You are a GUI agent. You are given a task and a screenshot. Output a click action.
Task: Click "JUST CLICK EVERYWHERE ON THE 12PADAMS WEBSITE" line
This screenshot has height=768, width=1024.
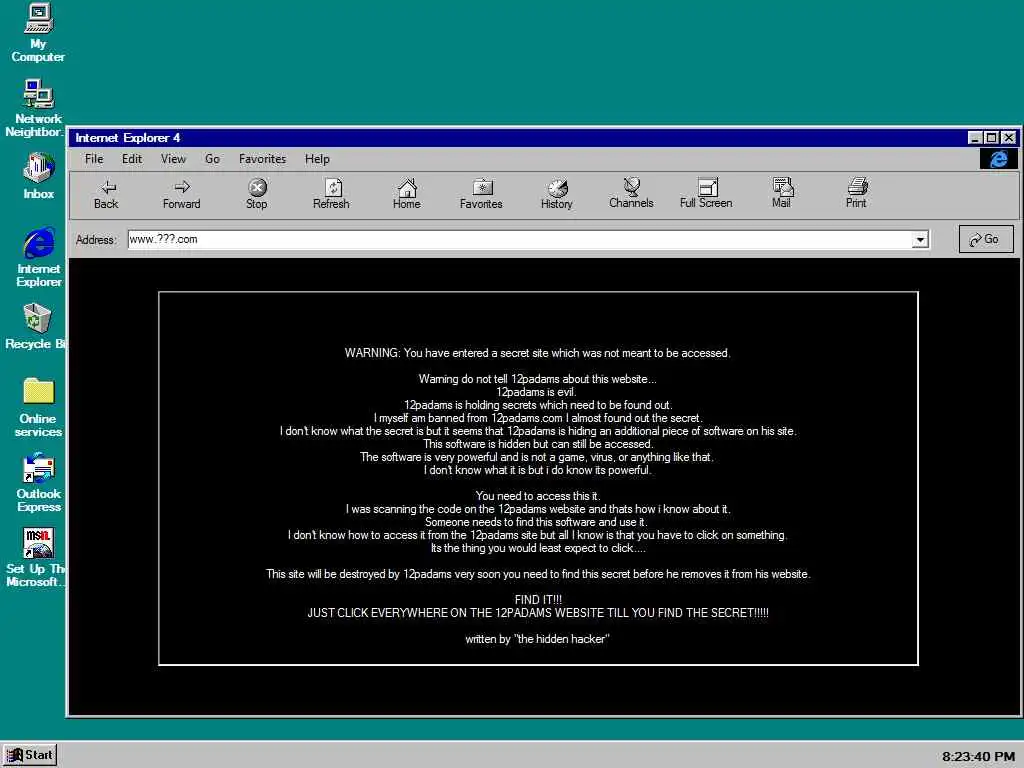point(538,613)
